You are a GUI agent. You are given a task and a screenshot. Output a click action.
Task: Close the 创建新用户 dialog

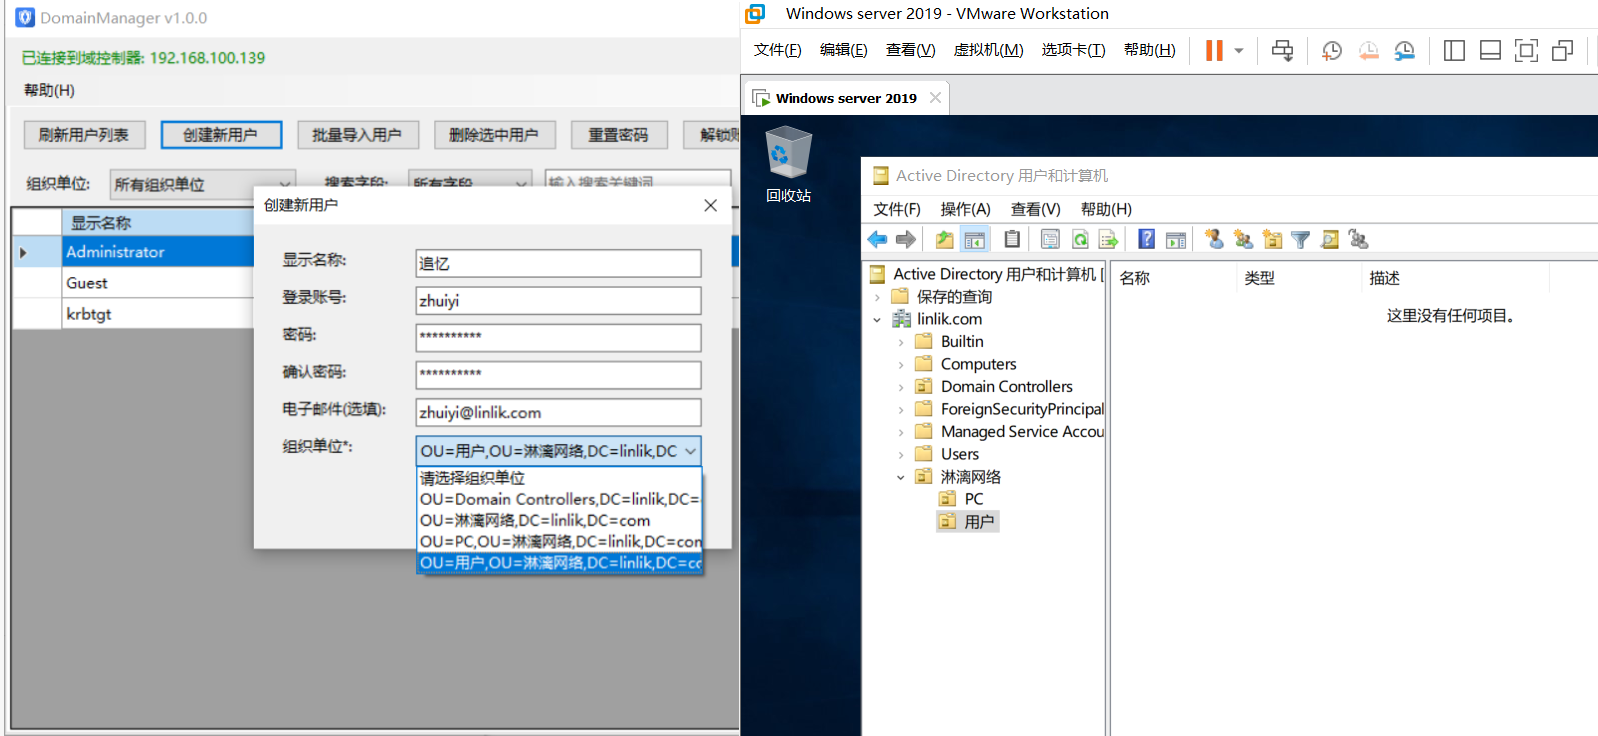coord(710,205)
